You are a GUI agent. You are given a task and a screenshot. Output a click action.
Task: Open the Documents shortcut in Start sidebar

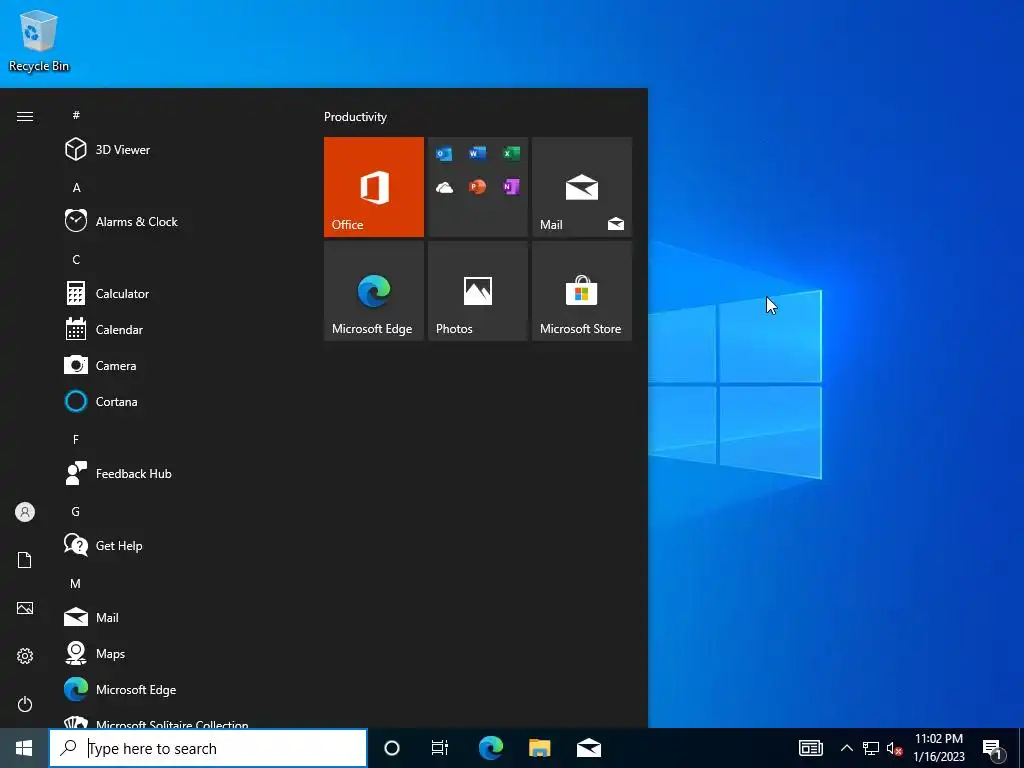[25, 560]
